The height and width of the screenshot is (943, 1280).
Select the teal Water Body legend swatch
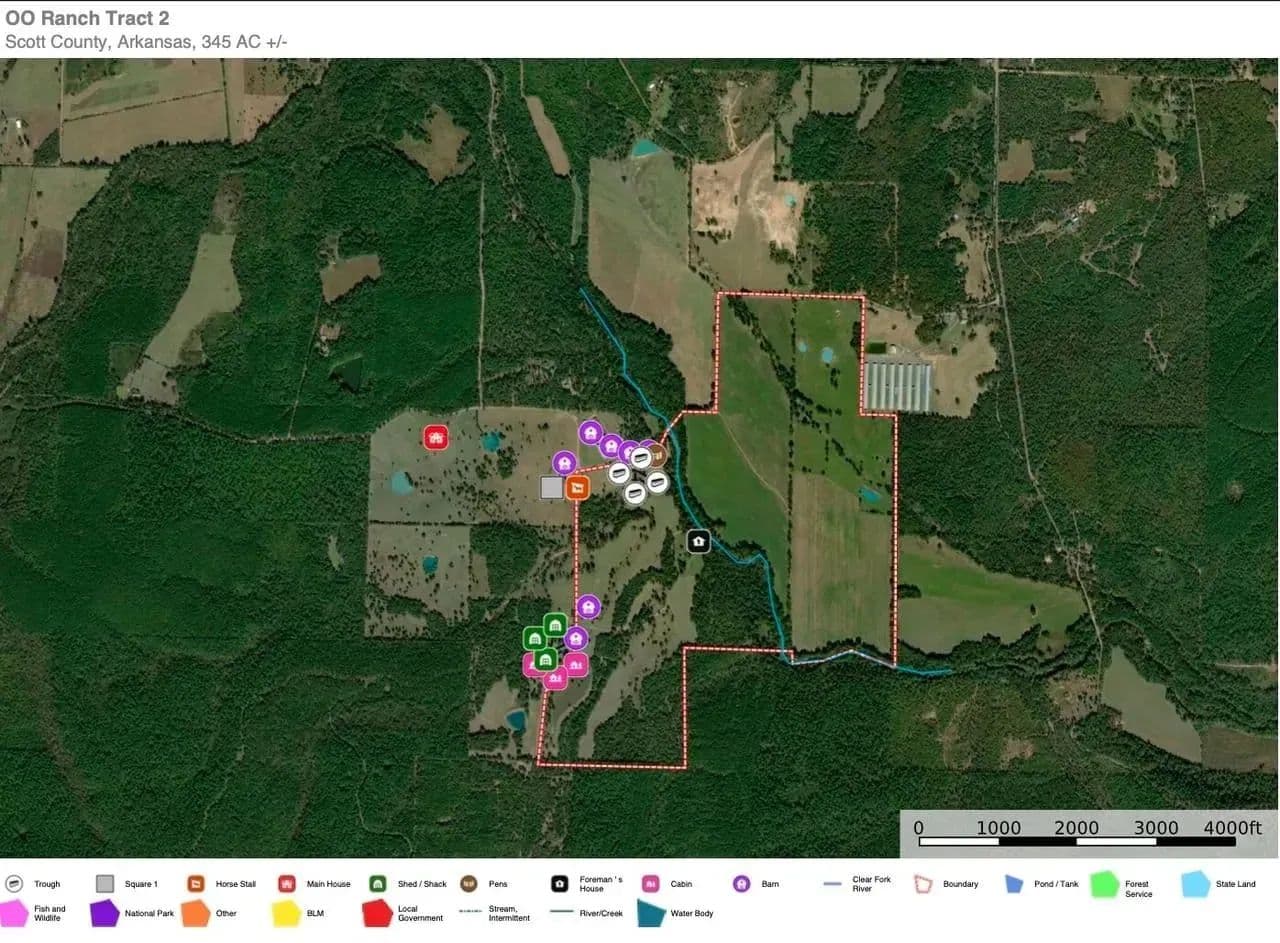pos(651,913)
